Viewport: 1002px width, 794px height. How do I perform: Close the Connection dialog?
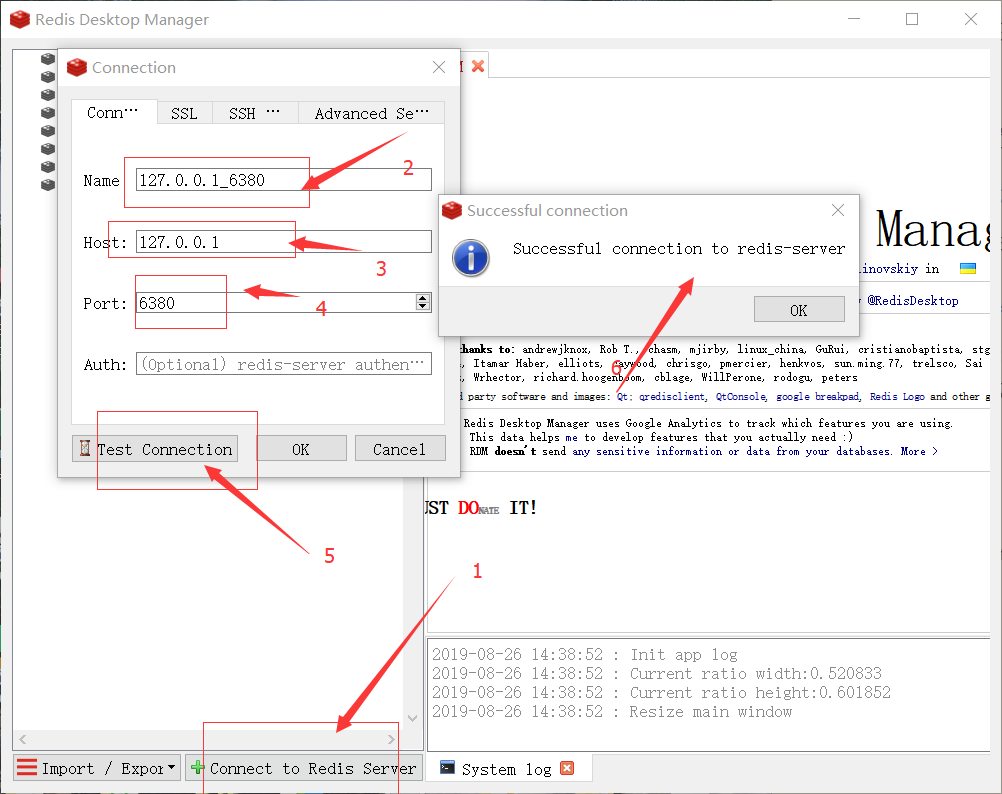point(438,67)
